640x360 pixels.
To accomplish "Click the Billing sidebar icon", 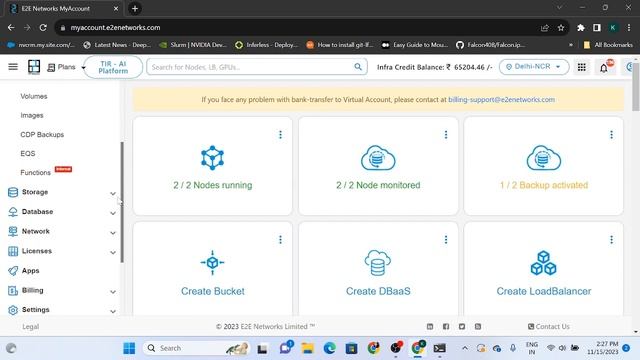I will pyautogui.click(x=13, y=291).
